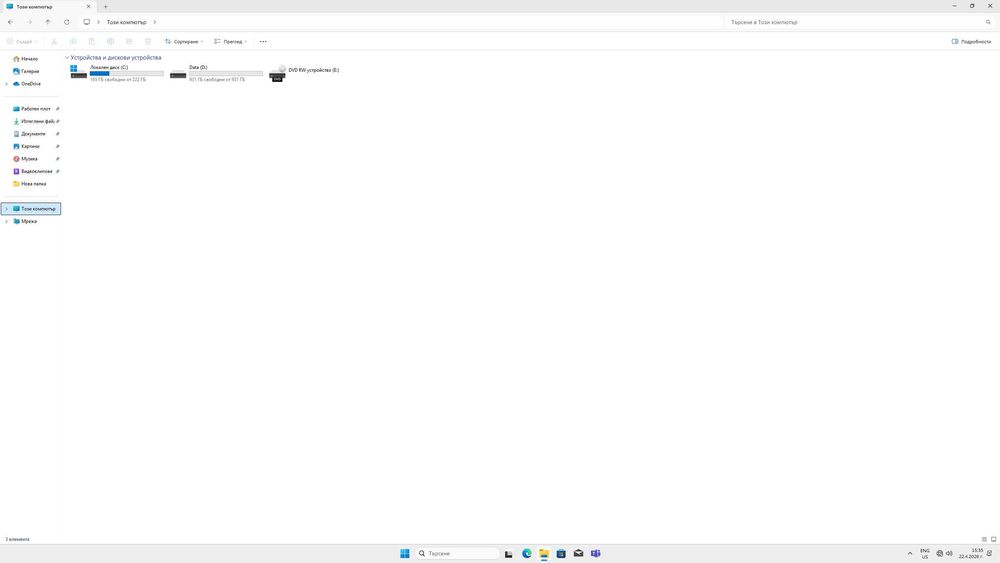The image size is (1000, 563).
Task: Open the Работен плот quick-access folder
Action: tap(36, 109)
